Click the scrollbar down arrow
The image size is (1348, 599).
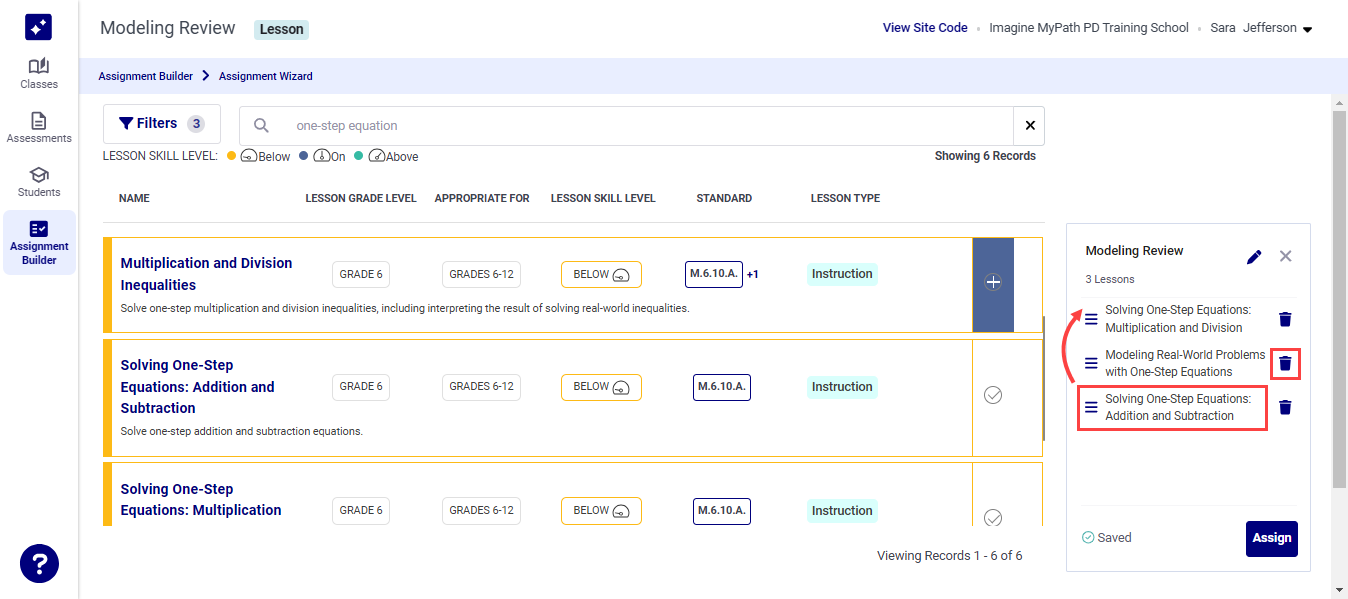click(1339, 590)
